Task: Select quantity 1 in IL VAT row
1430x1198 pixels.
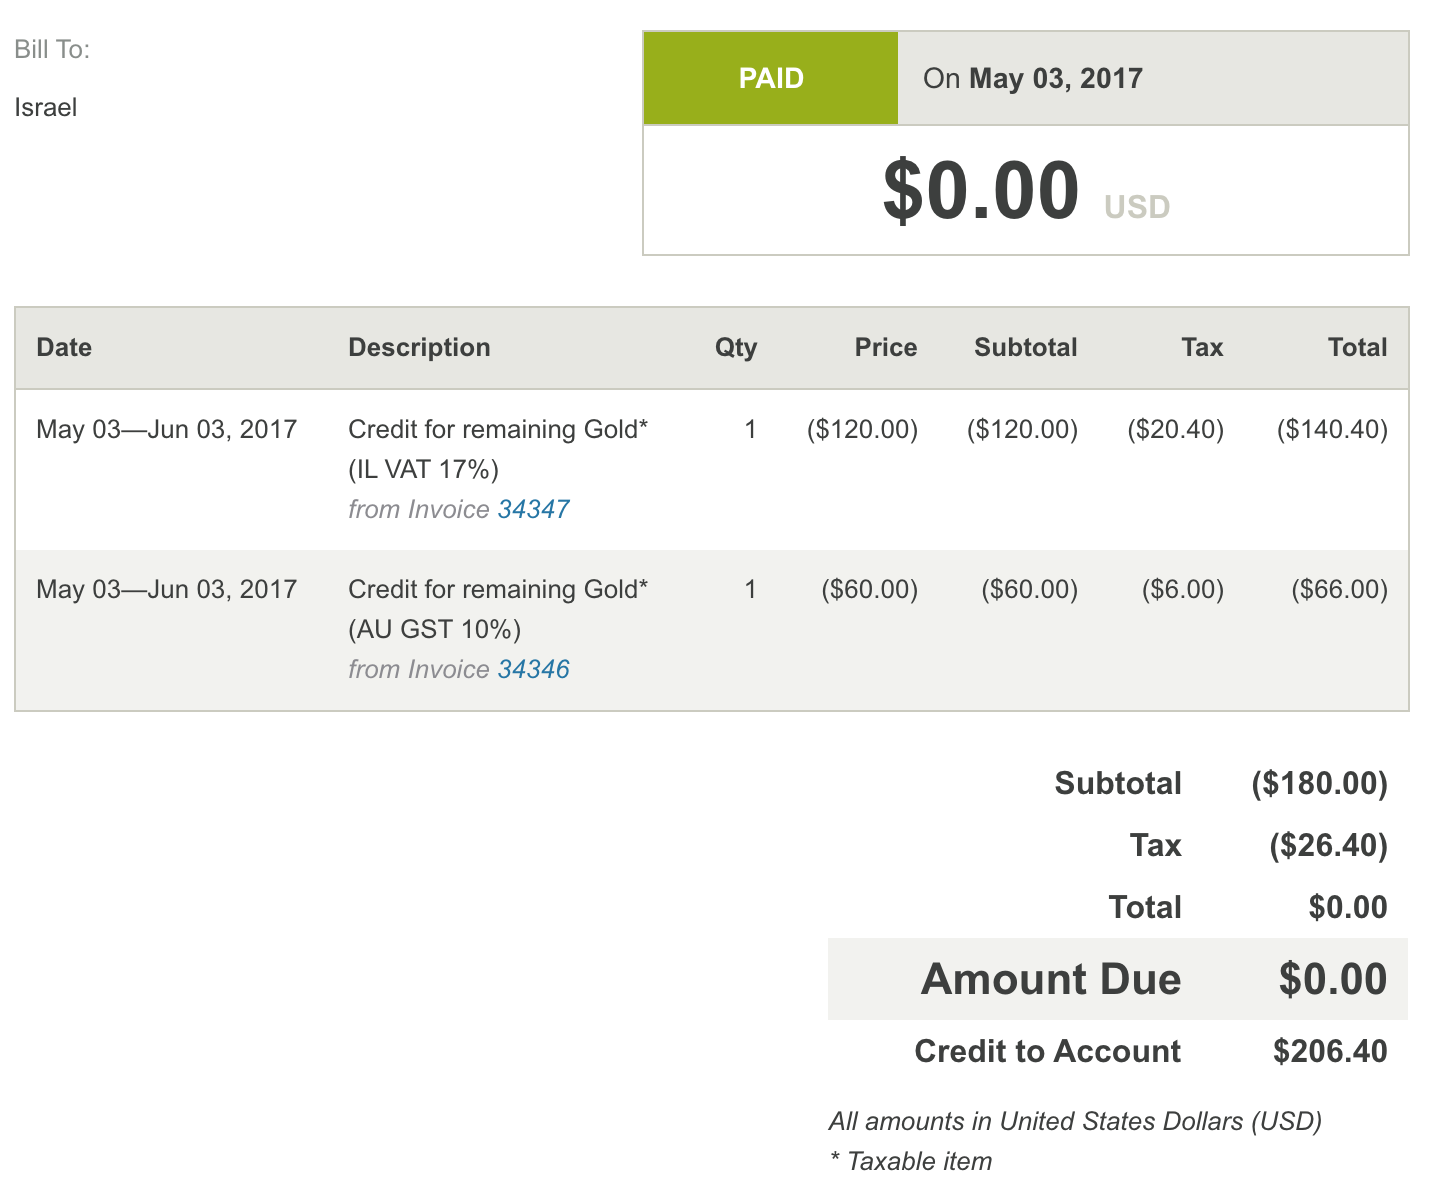Action: pyautogui.click(x=751, y=429)
